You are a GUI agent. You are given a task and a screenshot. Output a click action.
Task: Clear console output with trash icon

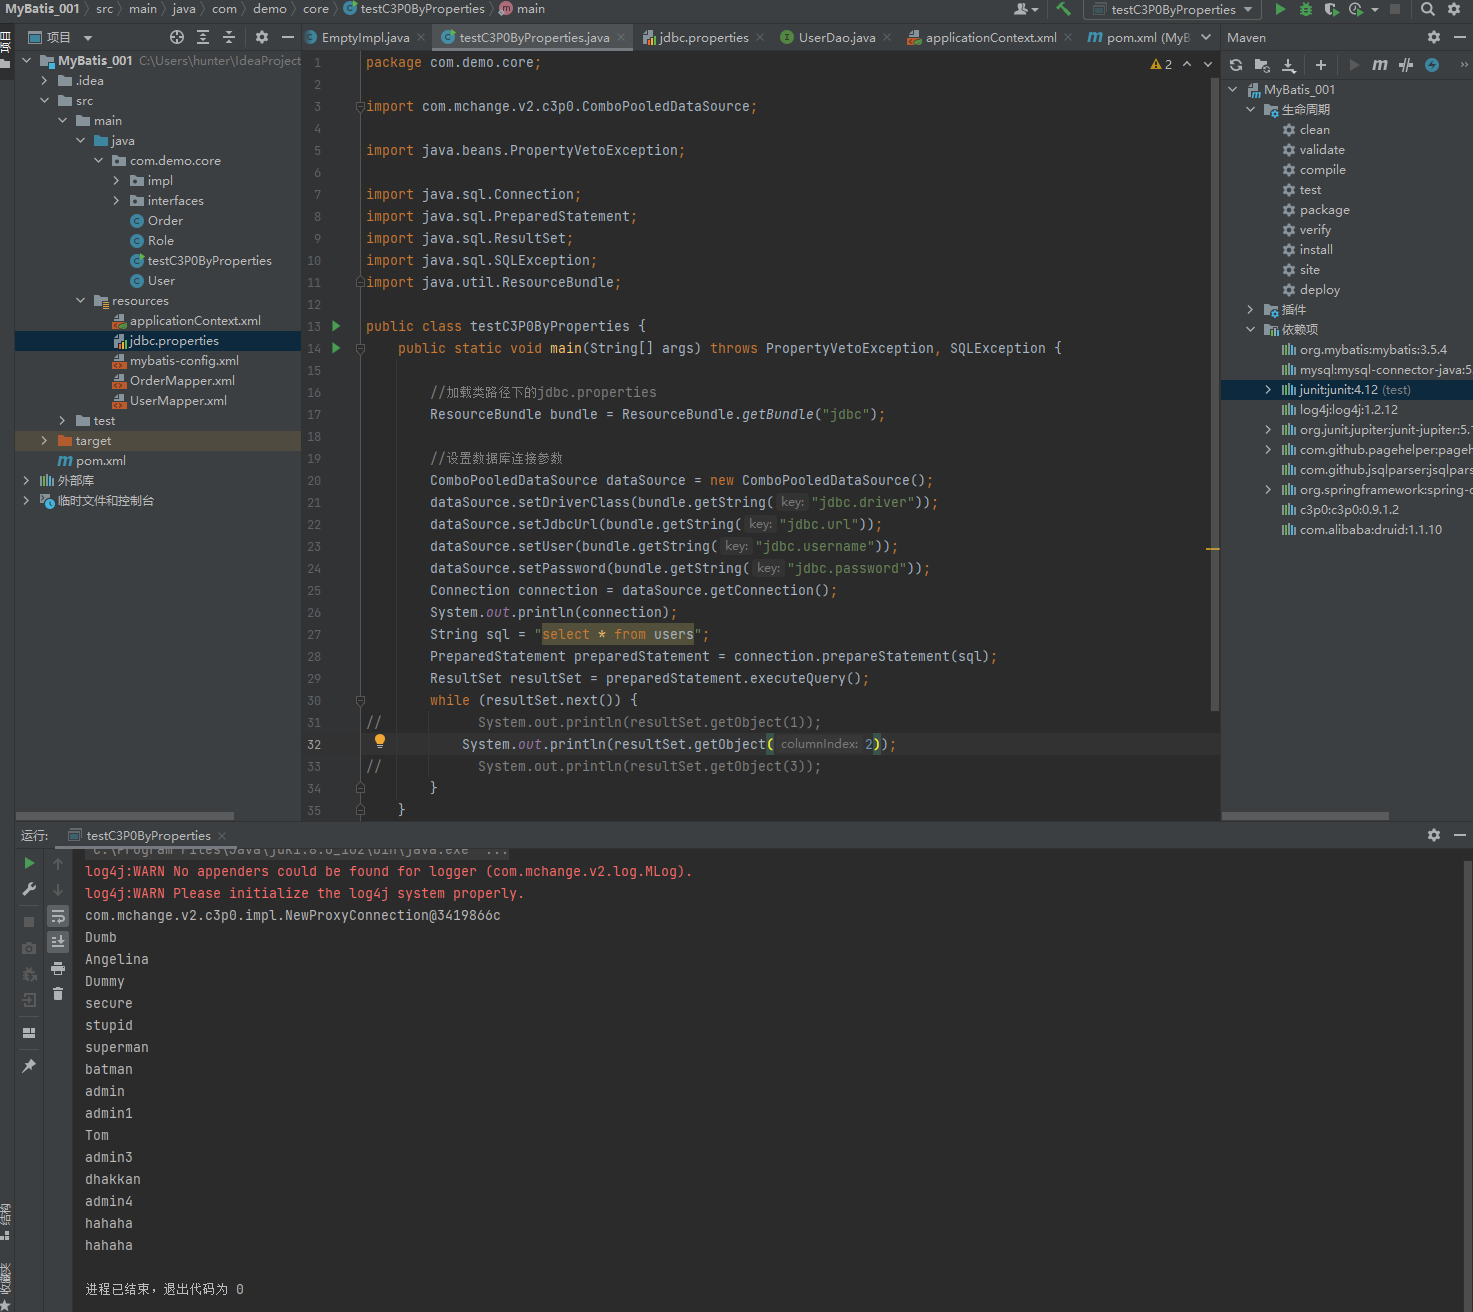tap(58, 993)
